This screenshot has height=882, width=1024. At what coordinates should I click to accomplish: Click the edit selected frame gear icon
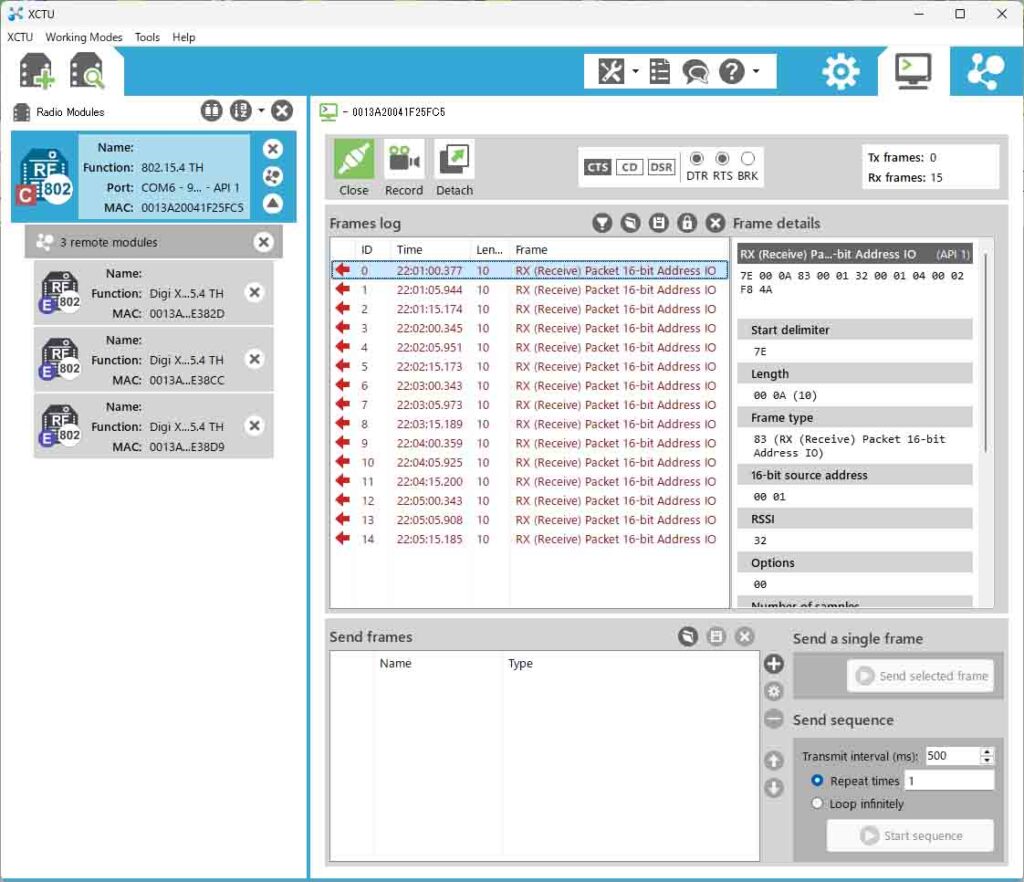[x=774, y=691]
